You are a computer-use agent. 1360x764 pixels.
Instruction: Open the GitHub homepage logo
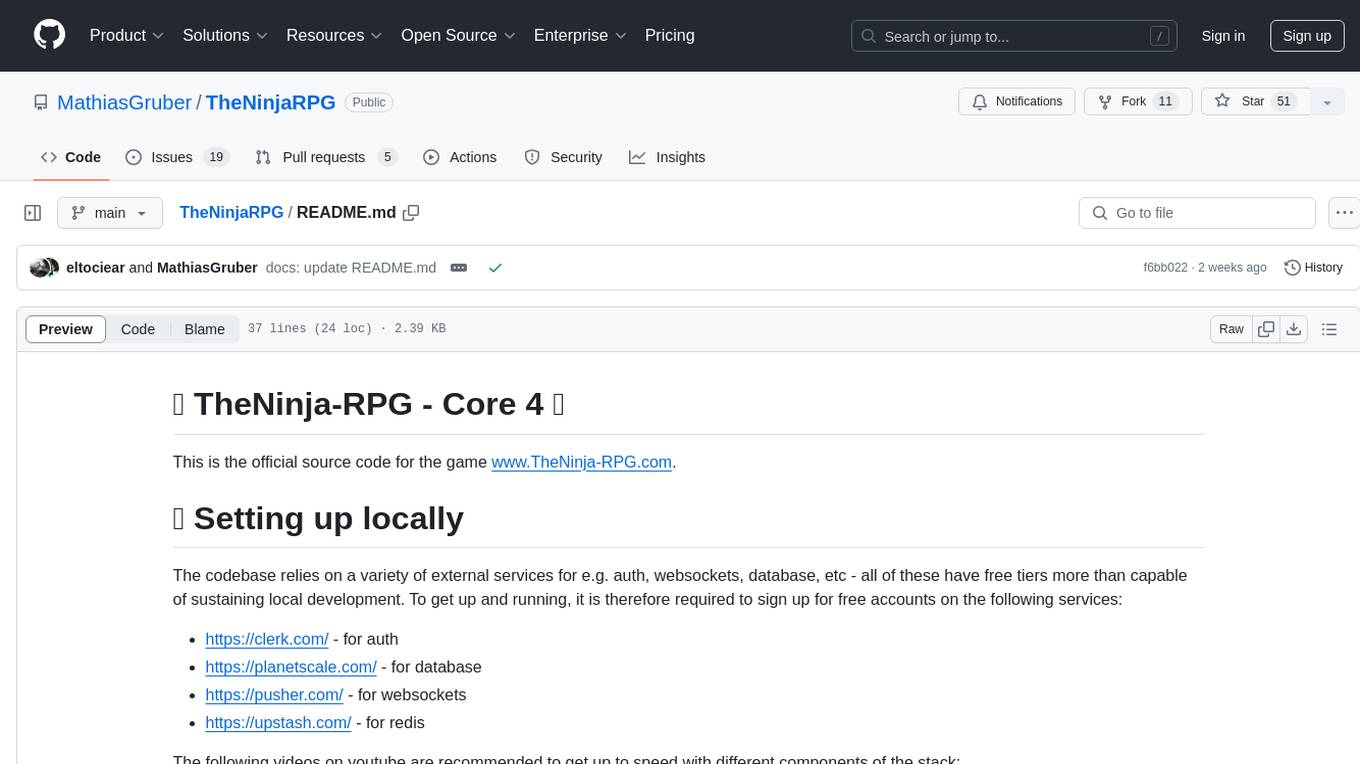pyautogui.click(x=49, y=35)
